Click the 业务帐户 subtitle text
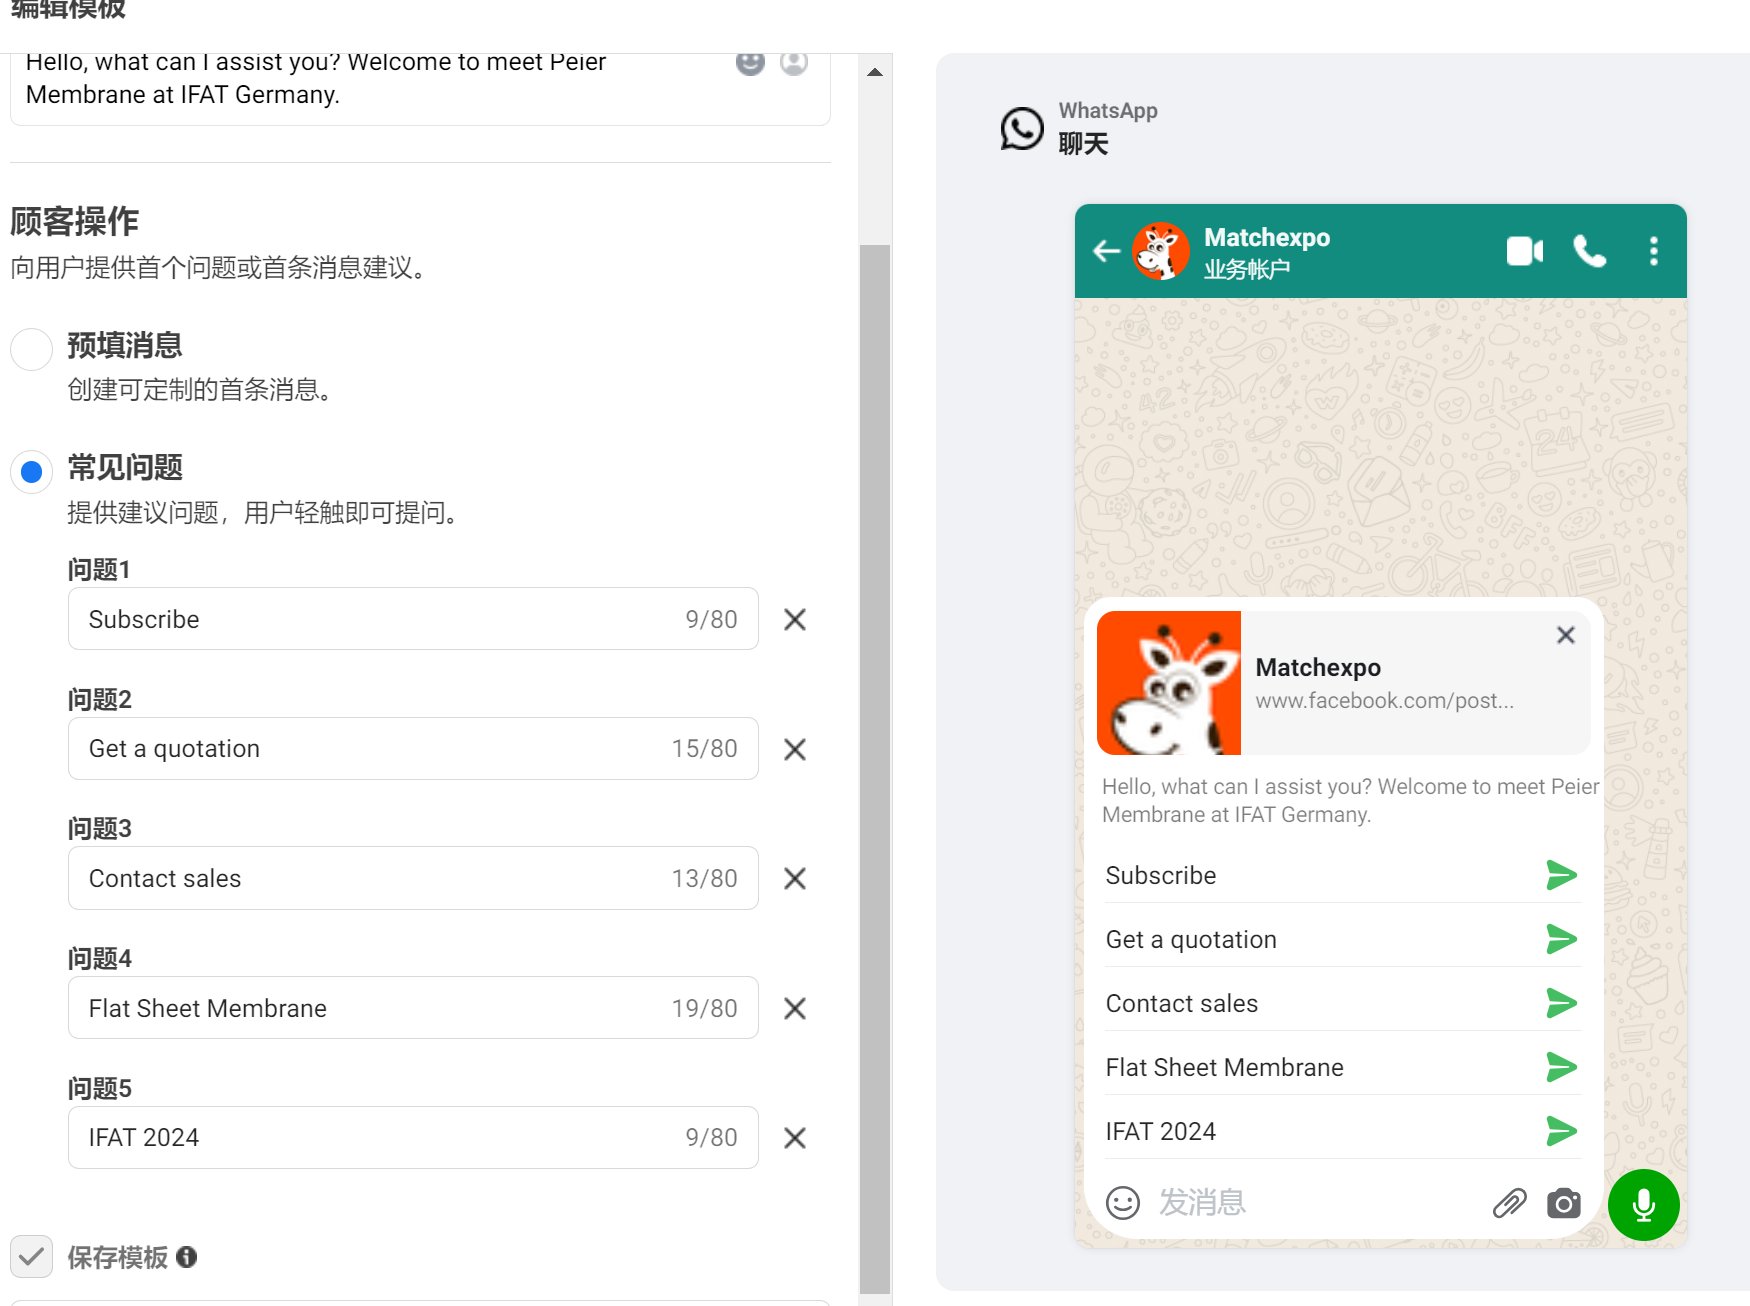This screenshot has width=1750, height=1306. (1247, 269)
